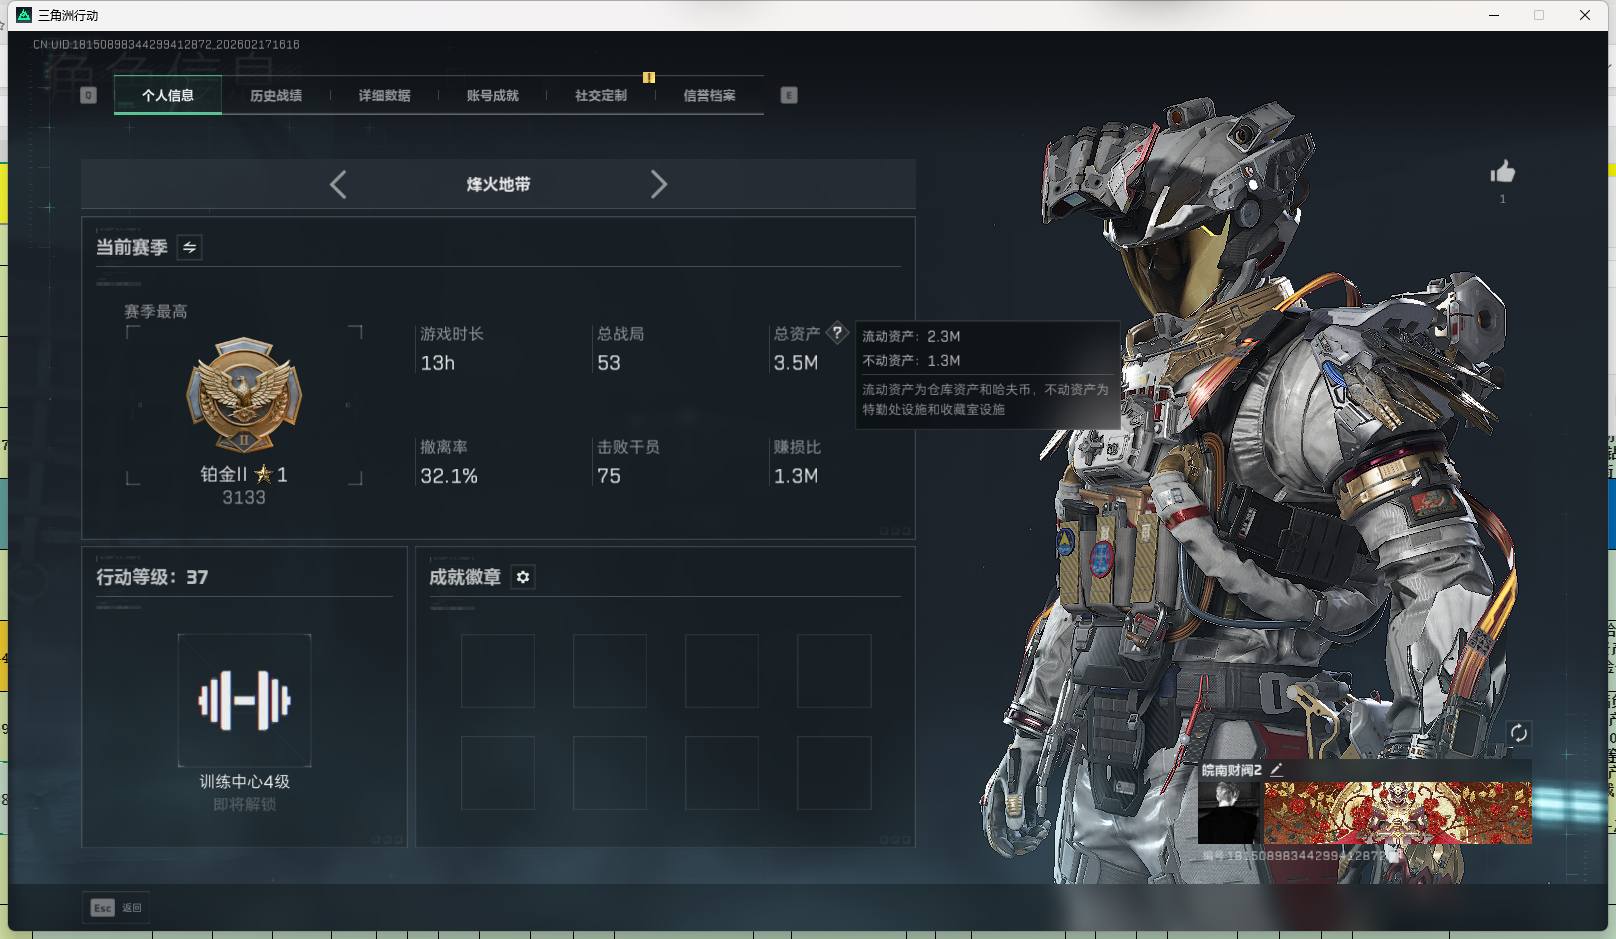This screenshot has width=1616, height=939.
Task: Switch to the 历史战绩 tab
Action: [276, 96]
